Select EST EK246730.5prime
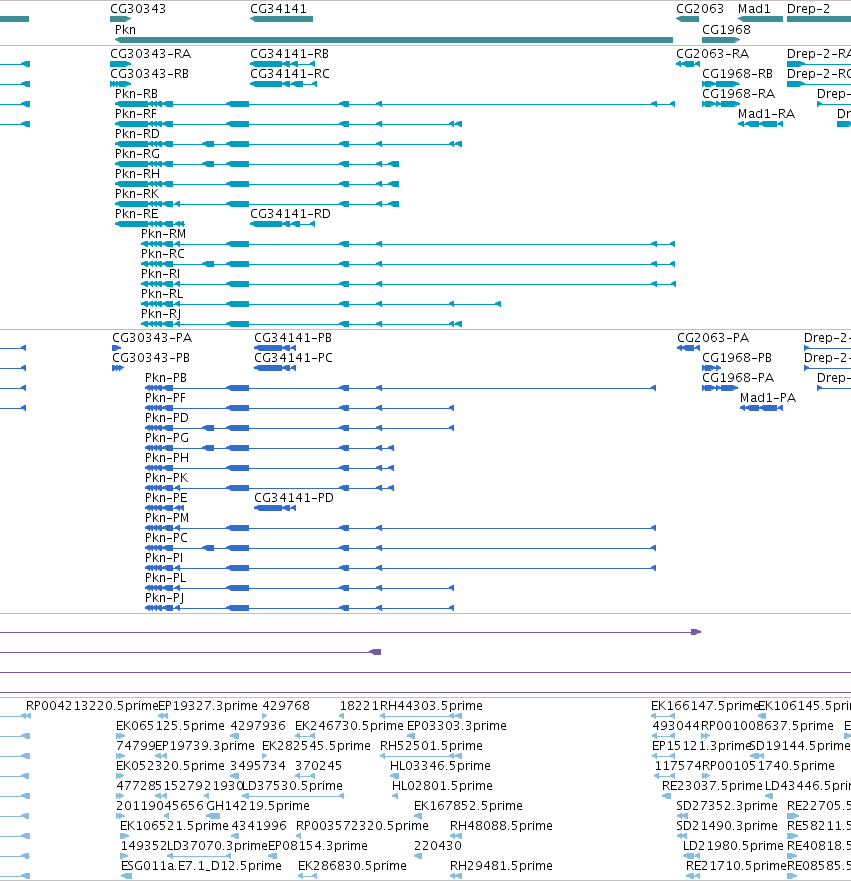851x881 pixels. pos(349,726)
